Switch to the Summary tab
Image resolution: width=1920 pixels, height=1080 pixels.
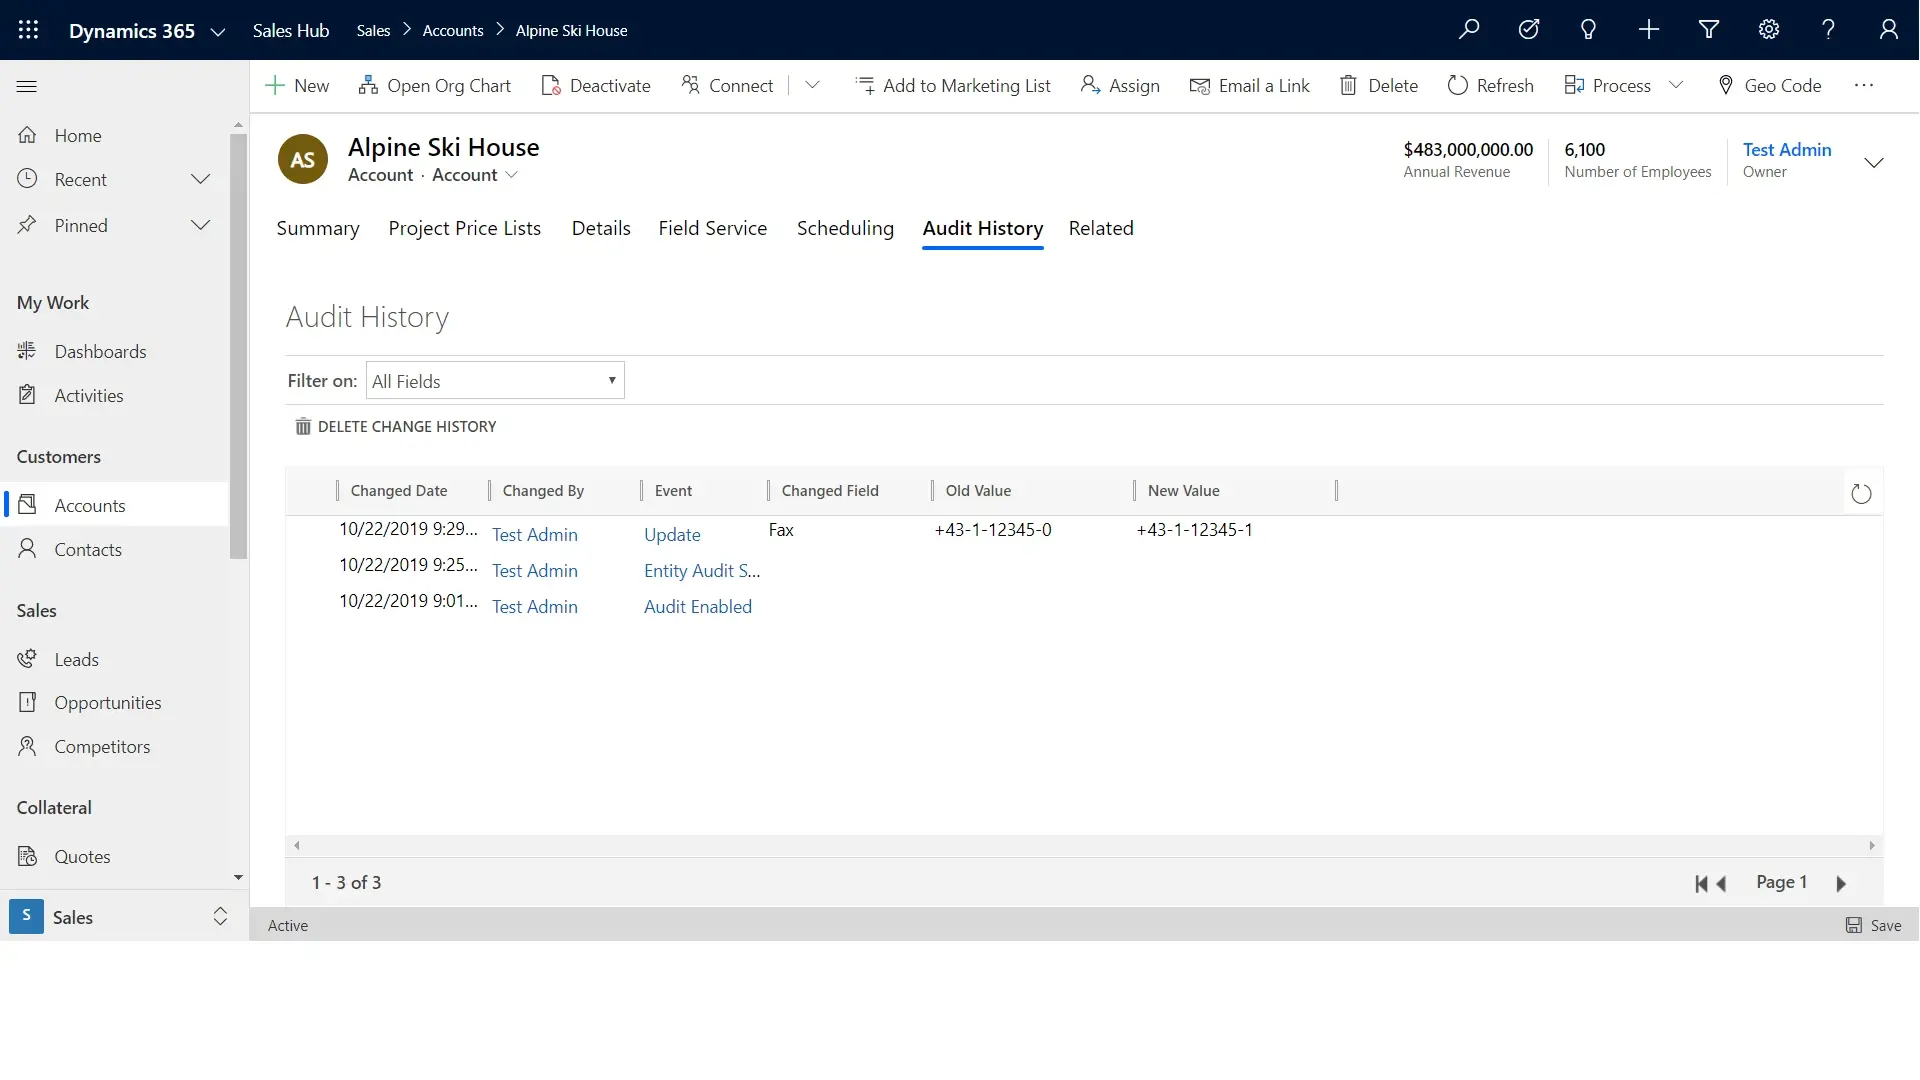[x=318, y=228]
